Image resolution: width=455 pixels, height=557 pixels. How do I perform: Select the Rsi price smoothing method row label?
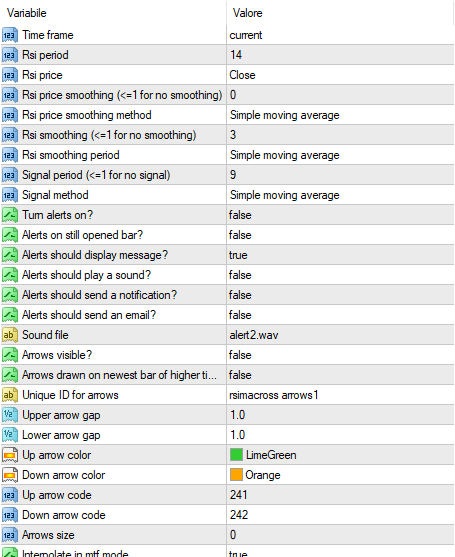pos(87,115)
